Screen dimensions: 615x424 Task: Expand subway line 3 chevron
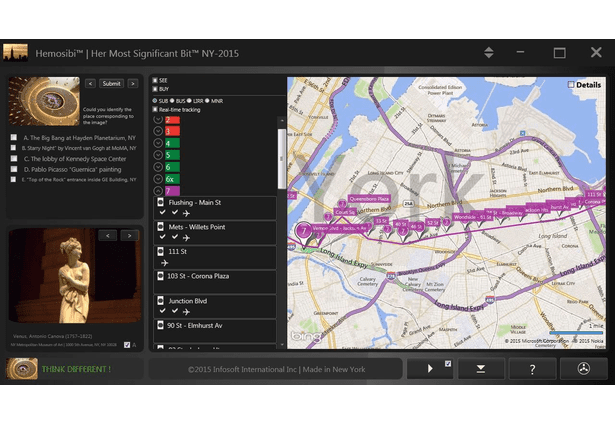(158, 131)
